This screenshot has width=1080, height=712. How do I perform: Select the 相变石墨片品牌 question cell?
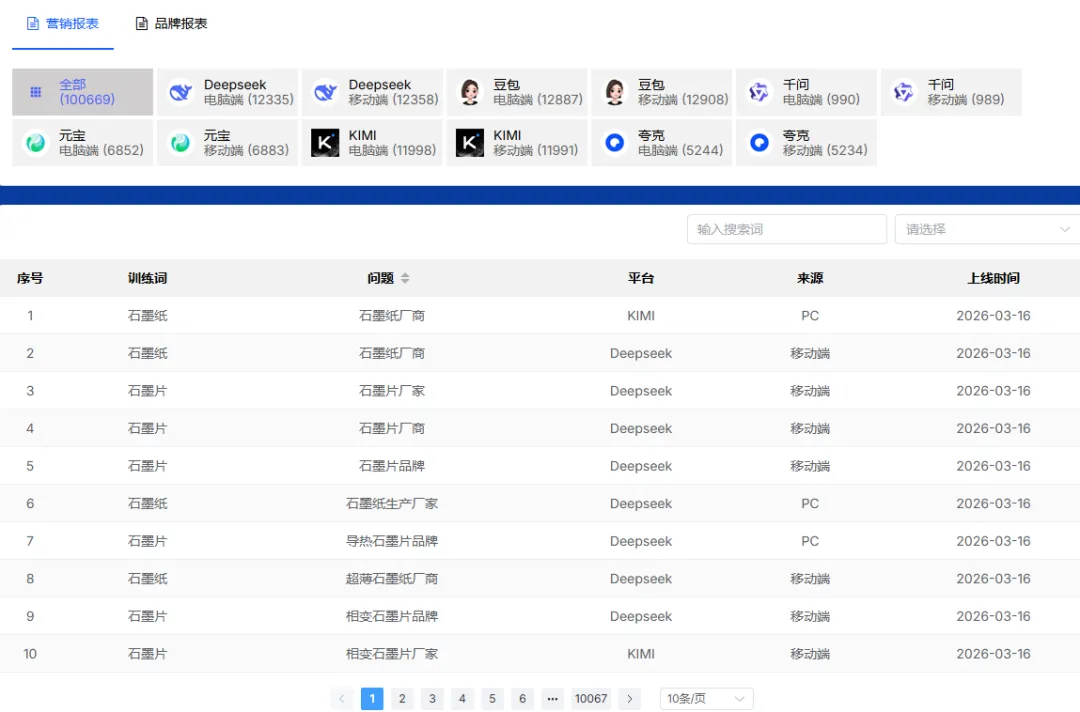click(392, 616)
